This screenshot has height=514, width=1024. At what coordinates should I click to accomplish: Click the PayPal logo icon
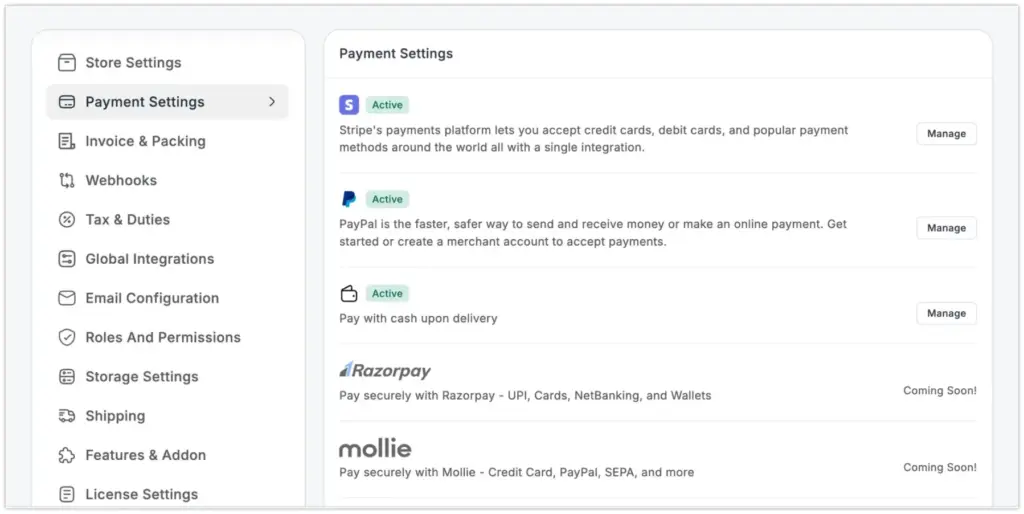349,199
